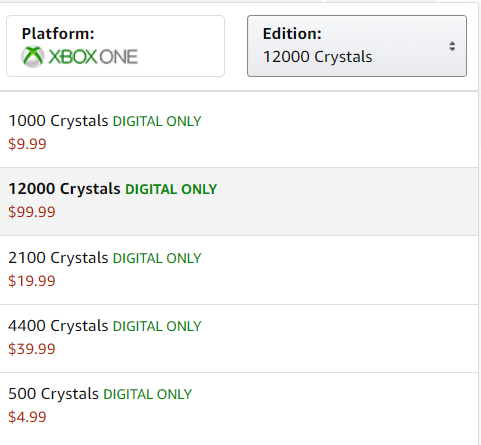Image resolution: width=481 pixels, height=445 pixels.
Task: Click DIGITAL ONLY label beside 1000 Crystals
Action: click(x=157, y=121)
